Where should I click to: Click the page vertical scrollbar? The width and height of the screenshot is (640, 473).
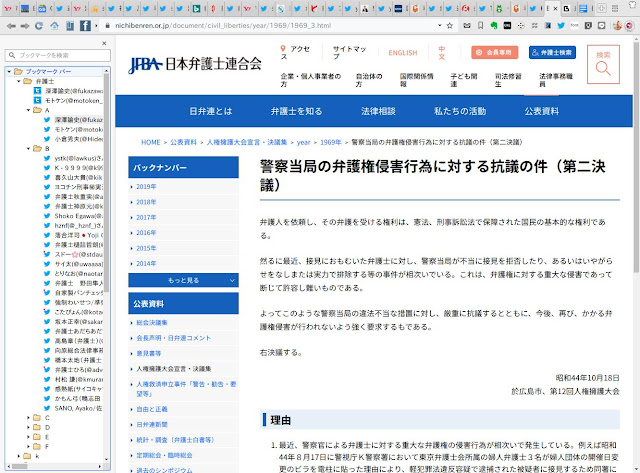[636, 157]
